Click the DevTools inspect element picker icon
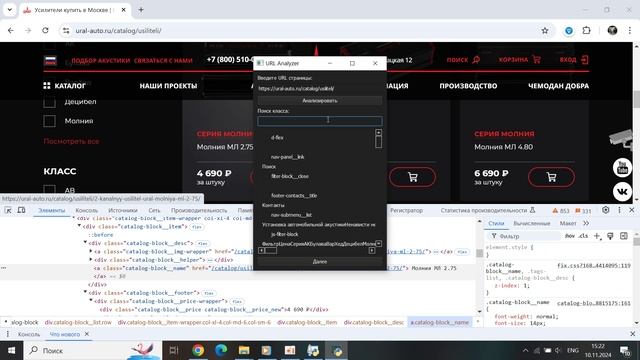 8,210
